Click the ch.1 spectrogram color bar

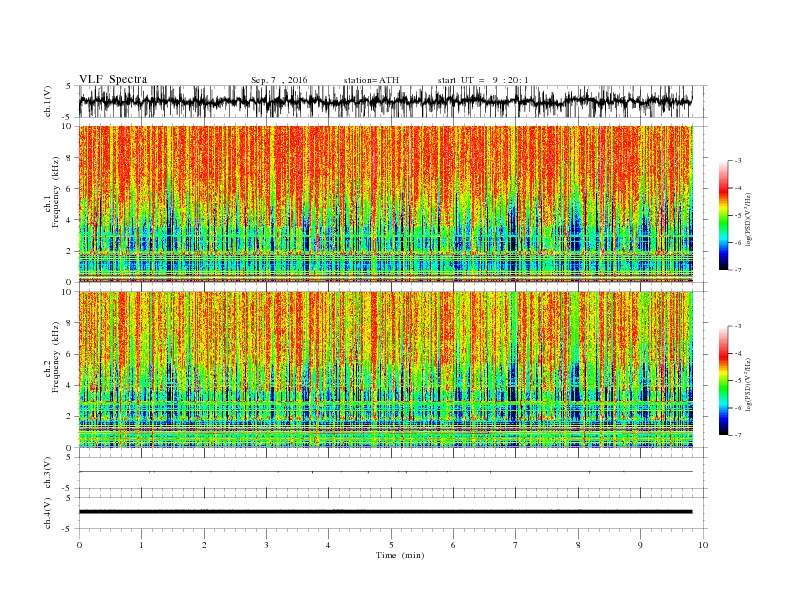point(723,216)
